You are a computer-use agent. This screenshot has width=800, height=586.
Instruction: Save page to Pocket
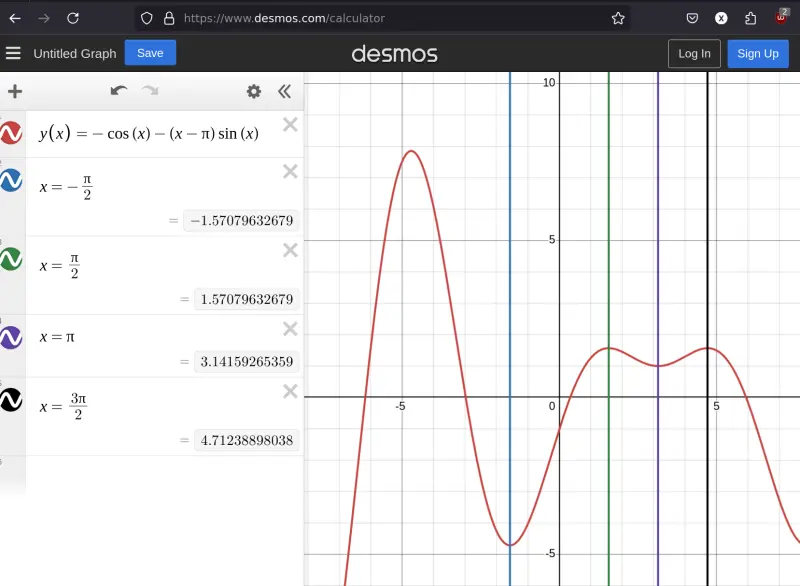(692, 18)
